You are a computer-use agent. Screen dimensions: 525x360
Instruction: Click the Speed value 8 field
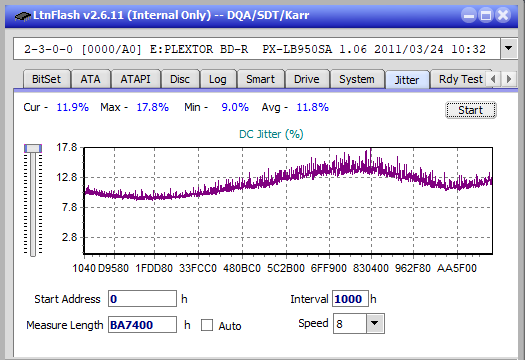click(x=350, y=323)
